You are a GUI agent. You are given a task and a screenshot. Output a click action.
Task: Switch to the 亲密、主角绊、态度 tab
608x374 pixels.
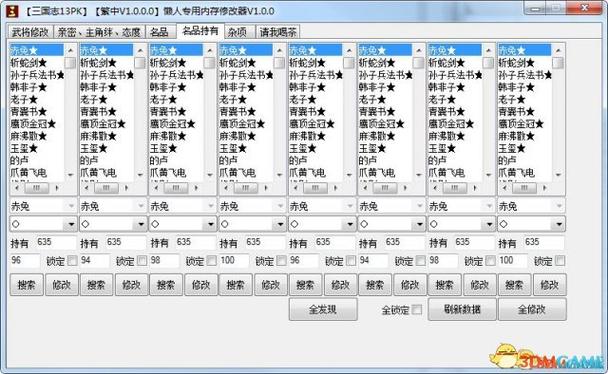[x=99, y=32]
